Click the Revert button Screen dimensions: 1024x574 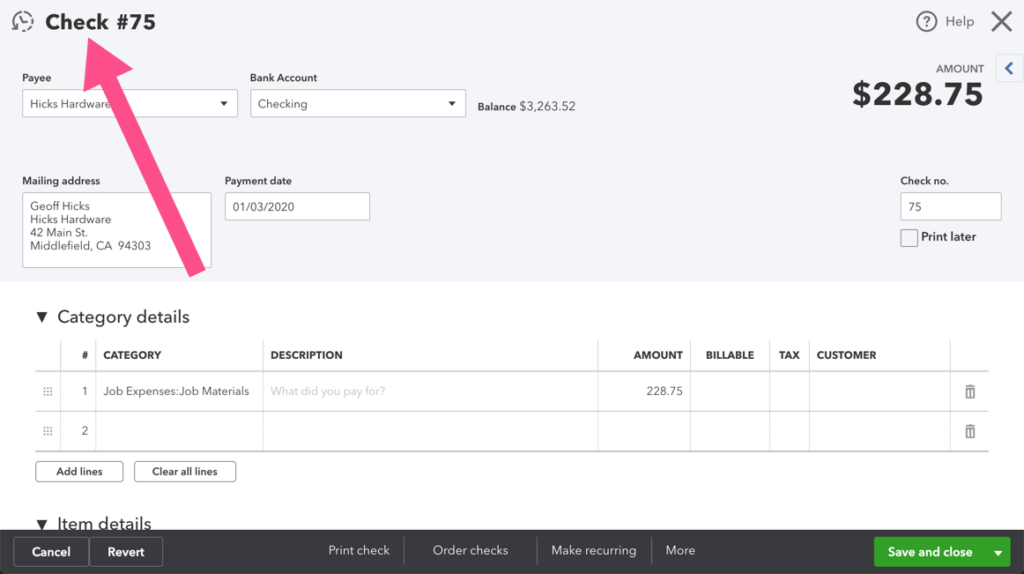click(x=126, y=552)
